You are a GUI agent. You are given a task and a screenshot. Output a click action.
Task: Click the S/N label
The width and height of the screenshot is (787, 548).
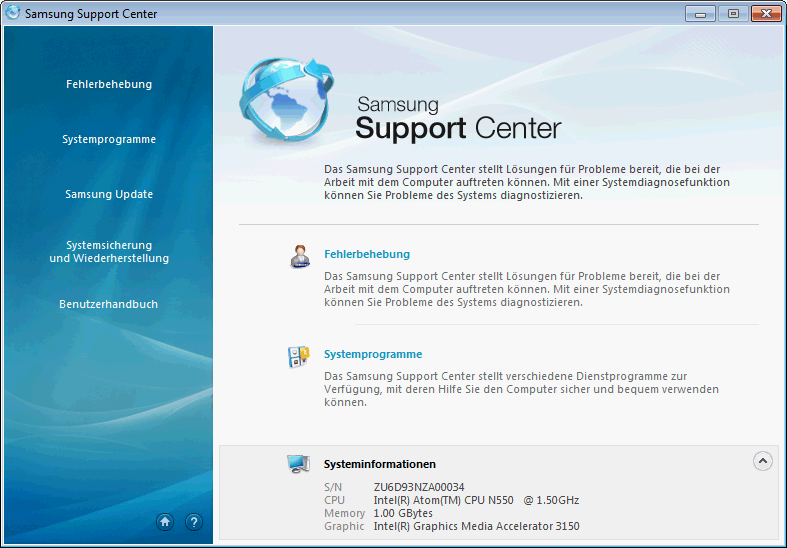click(x=333, y=487)
